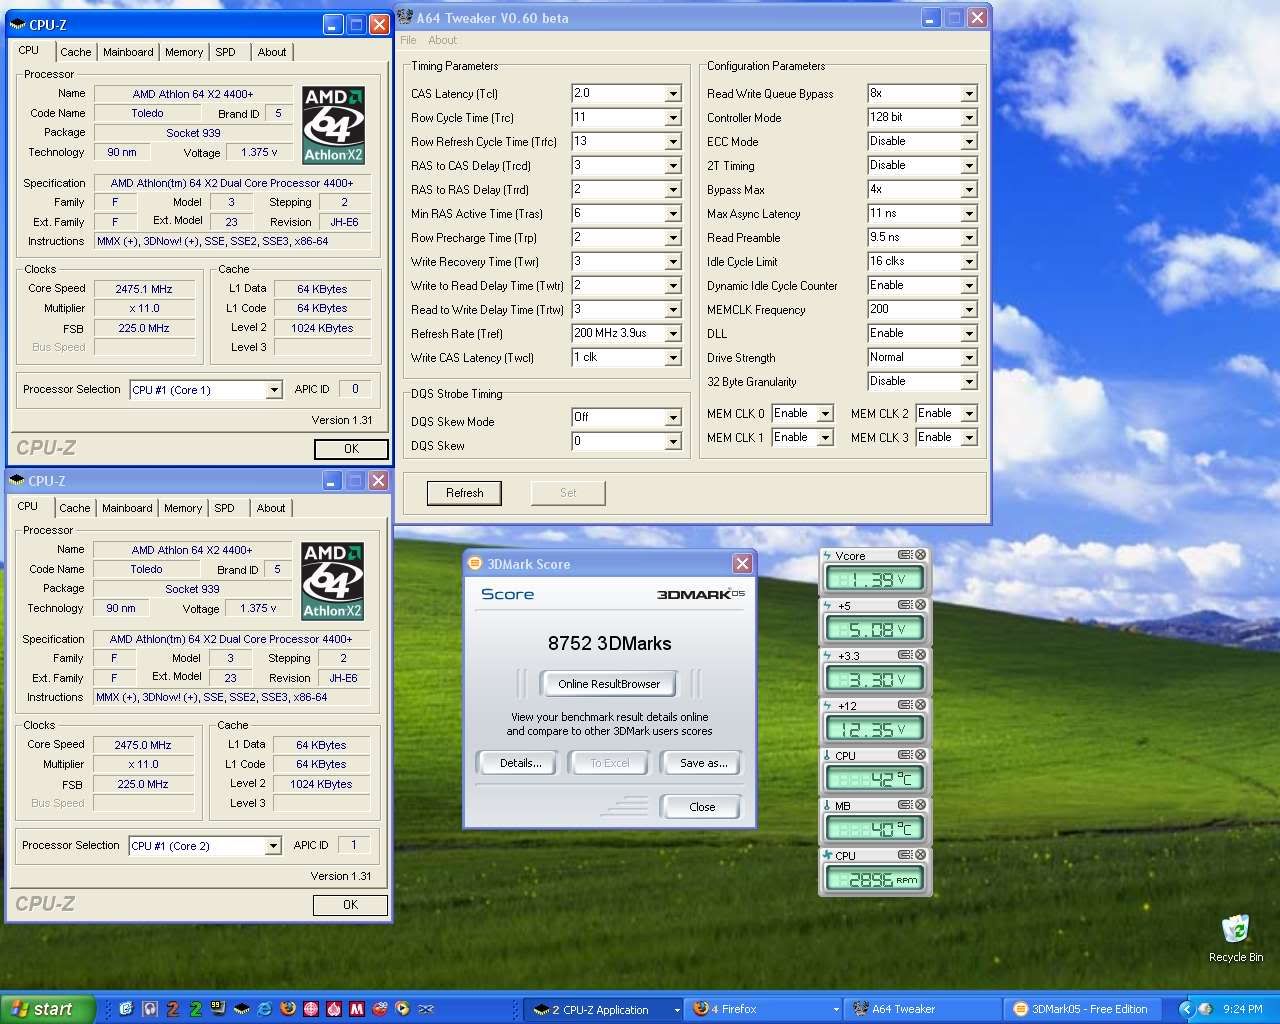Click the headphones icon in quick launch
This screenshot has width=1280, height=1024.
pyautogui.click(x=150, y=1009)
